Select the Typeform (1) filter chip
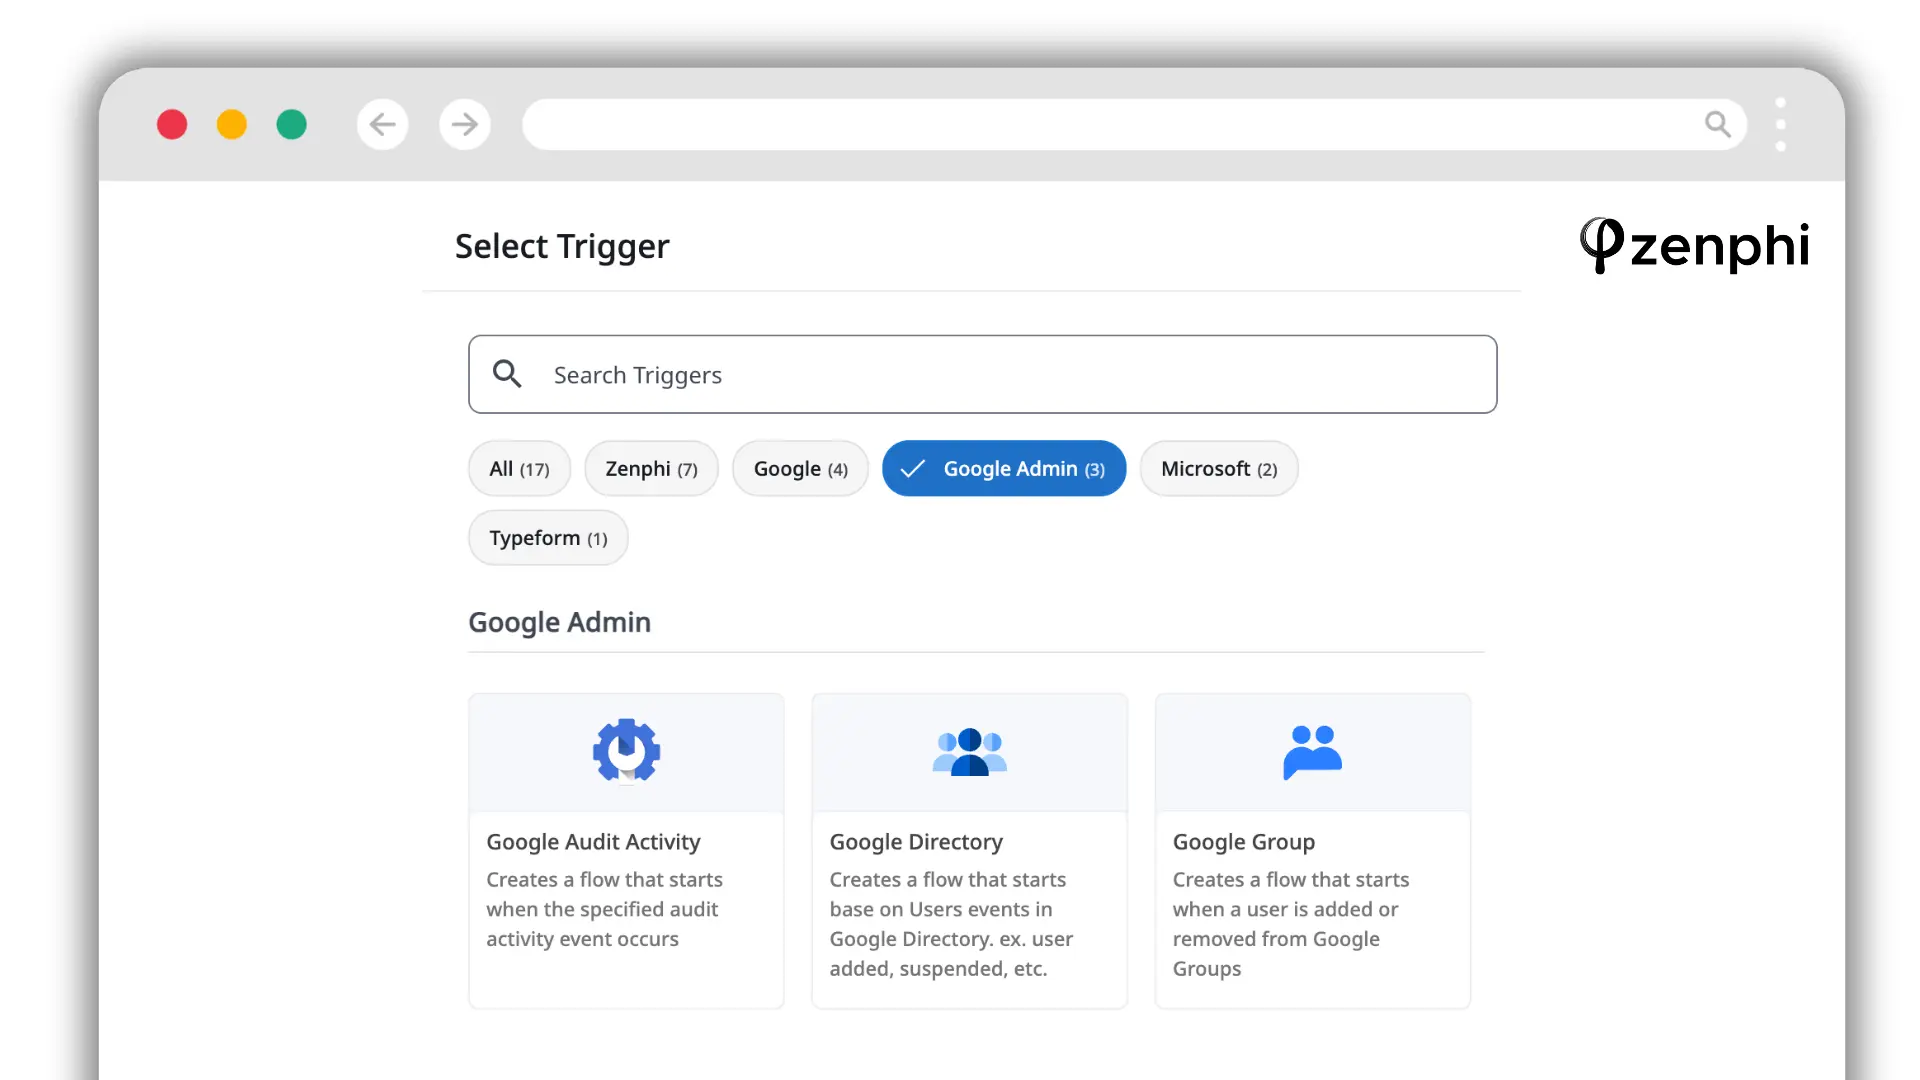The width and height of the screenshot is (1920, 1080). point(548,537)
